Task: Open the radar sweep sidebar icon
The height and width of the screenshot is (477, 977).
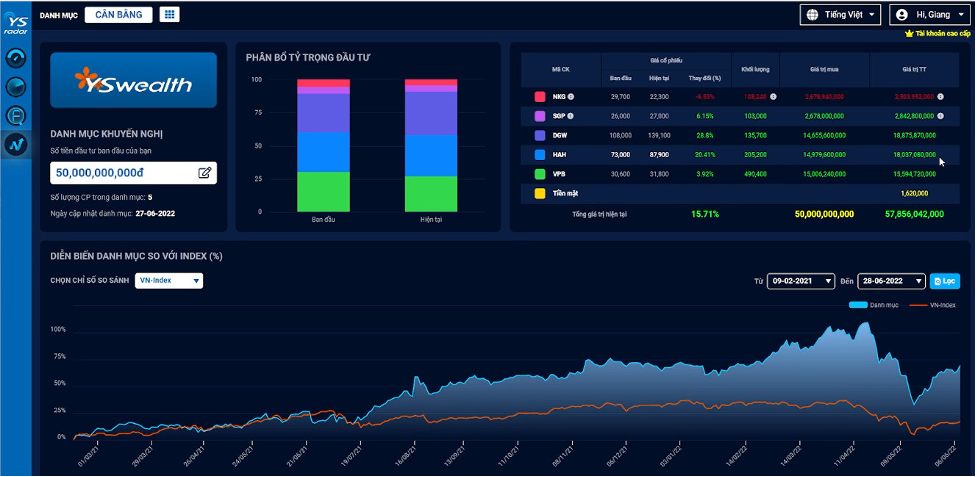Action: pos(16,87)
